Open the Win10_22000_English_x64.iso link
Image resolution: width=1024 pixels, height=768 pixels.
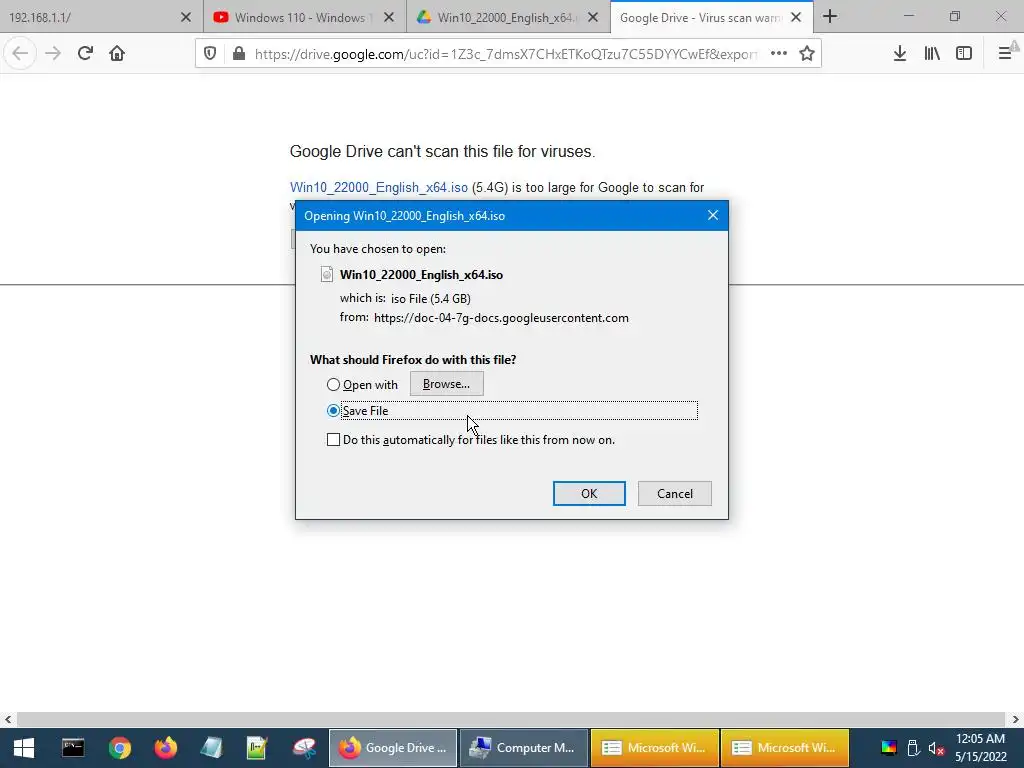click(379, 187)
